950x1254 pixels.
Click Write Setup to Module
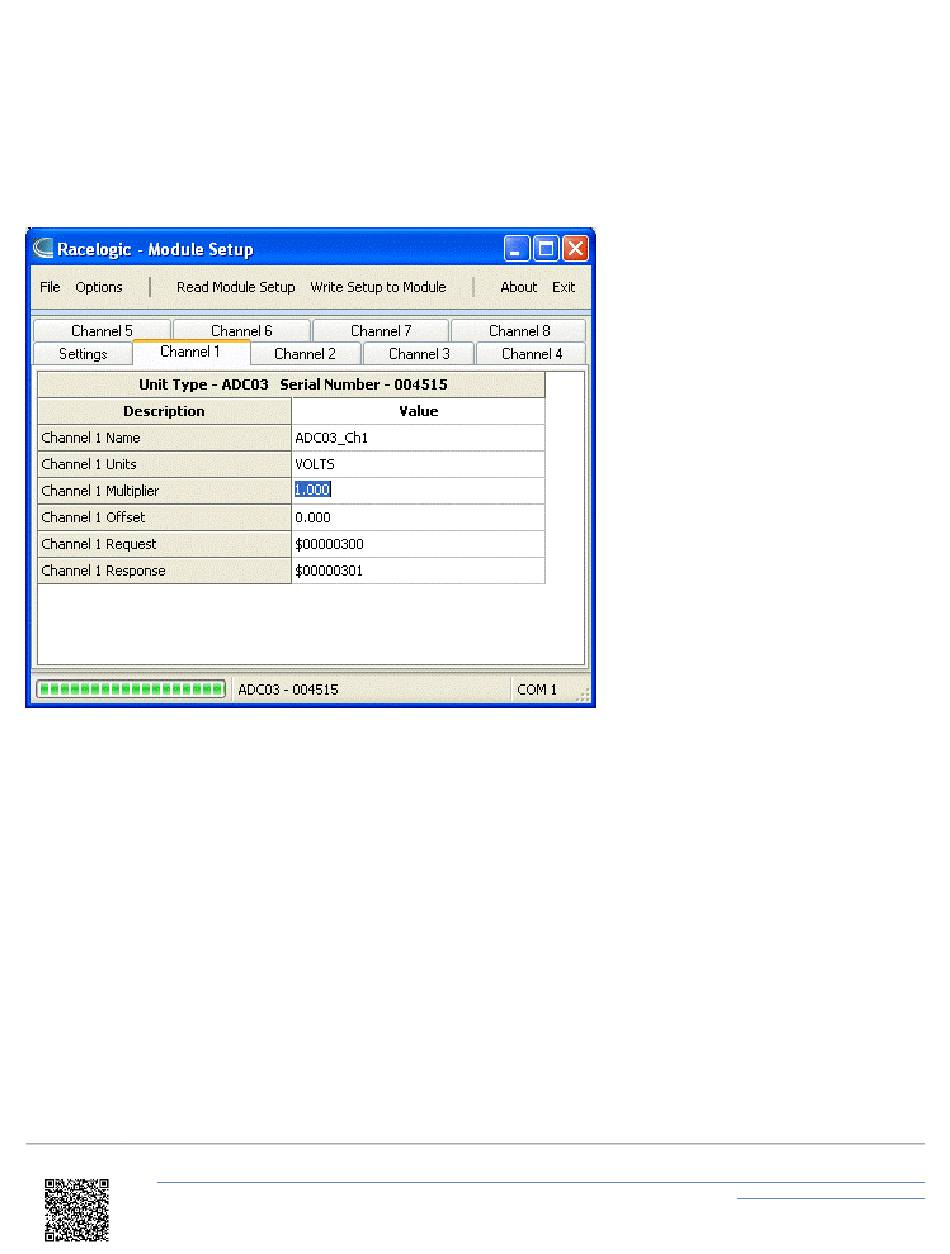click(x=378, y=287)
